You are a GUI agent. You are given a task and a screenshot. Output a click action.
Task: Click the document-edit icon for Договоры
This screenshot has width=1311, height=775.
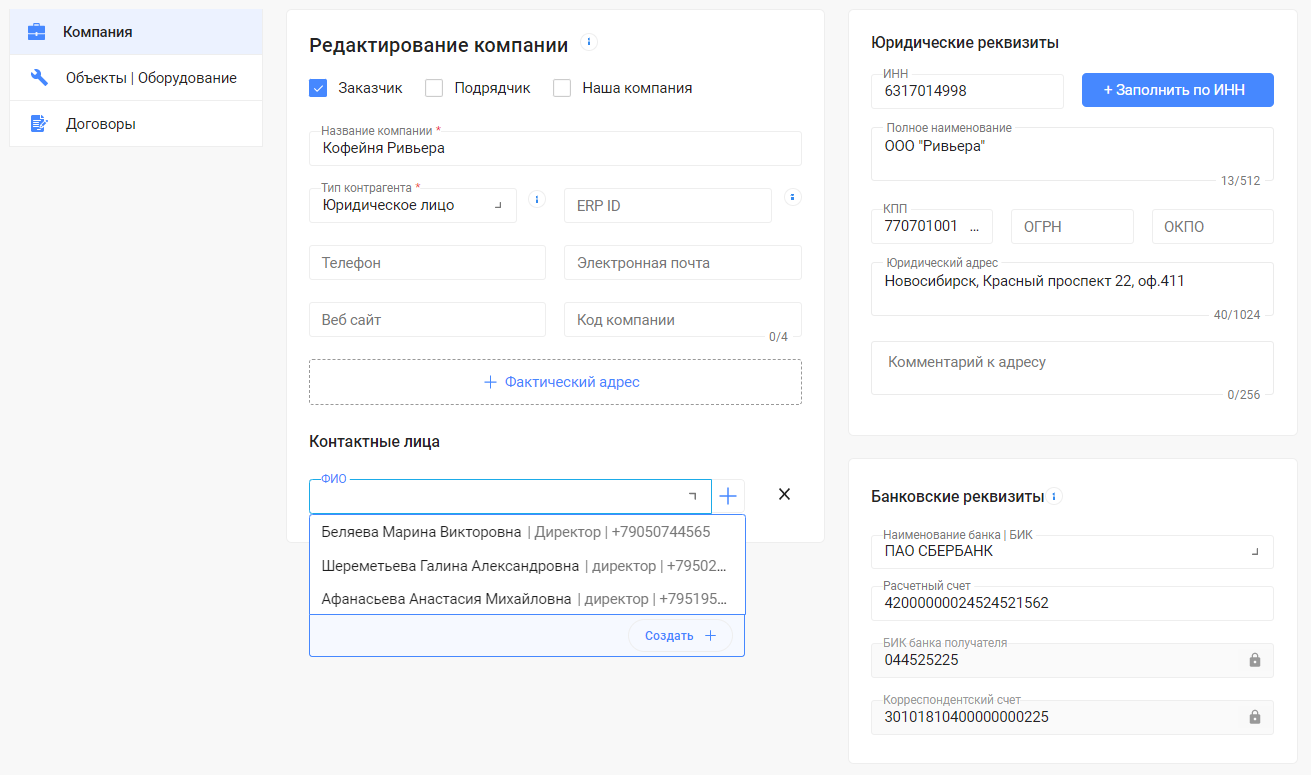tap(39, 124)
